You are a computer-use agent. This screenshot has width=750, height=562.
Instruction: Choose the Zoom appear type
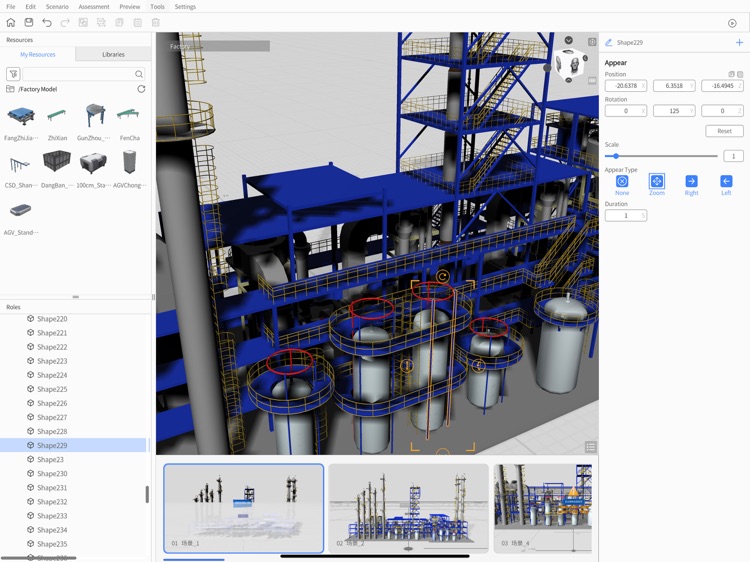tap(657, 181)
